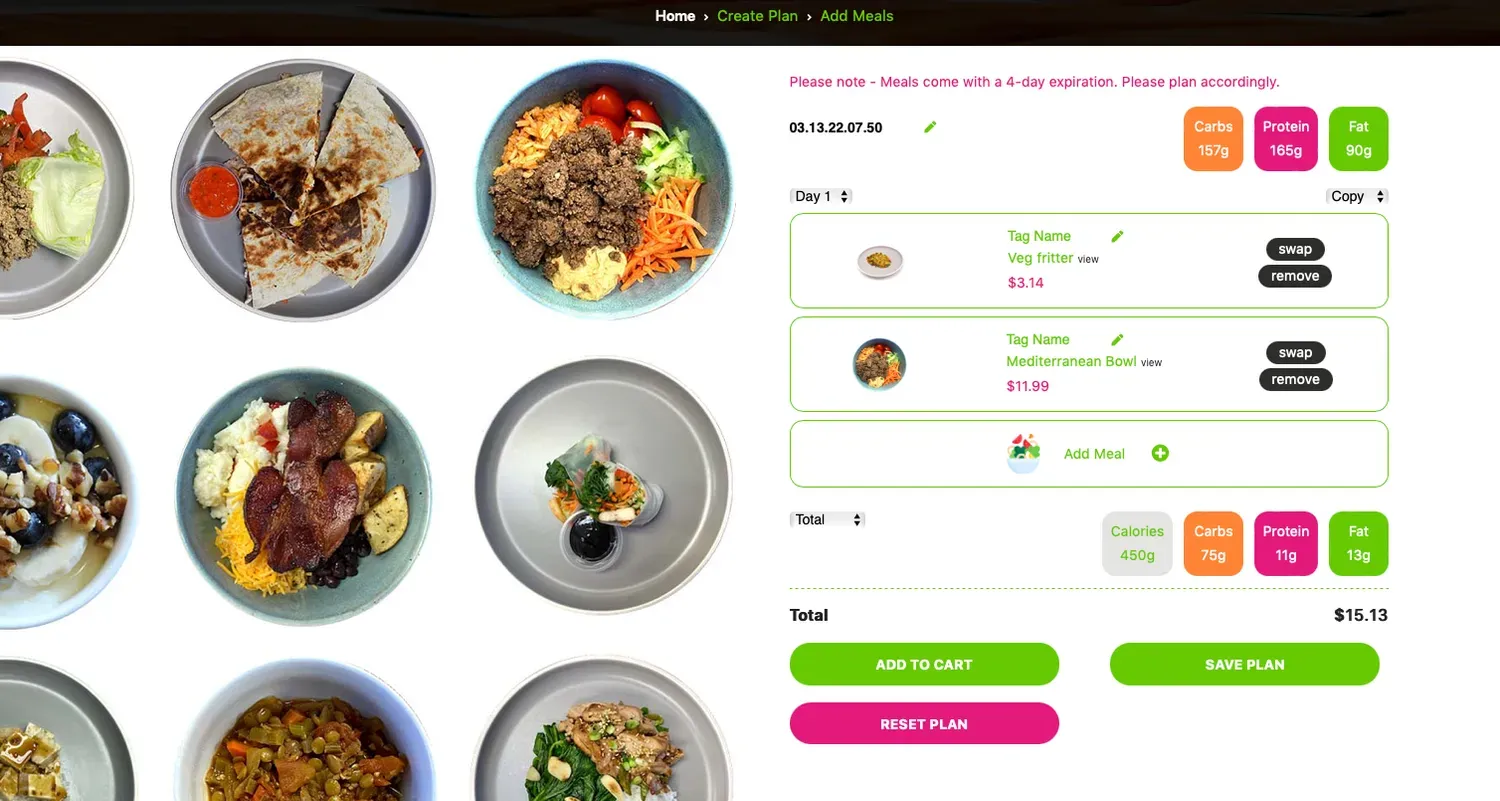This screenshot has height=801, width=1500.
Task: Click the orange Carbs 157g badge
Action: pos(1213,139)
